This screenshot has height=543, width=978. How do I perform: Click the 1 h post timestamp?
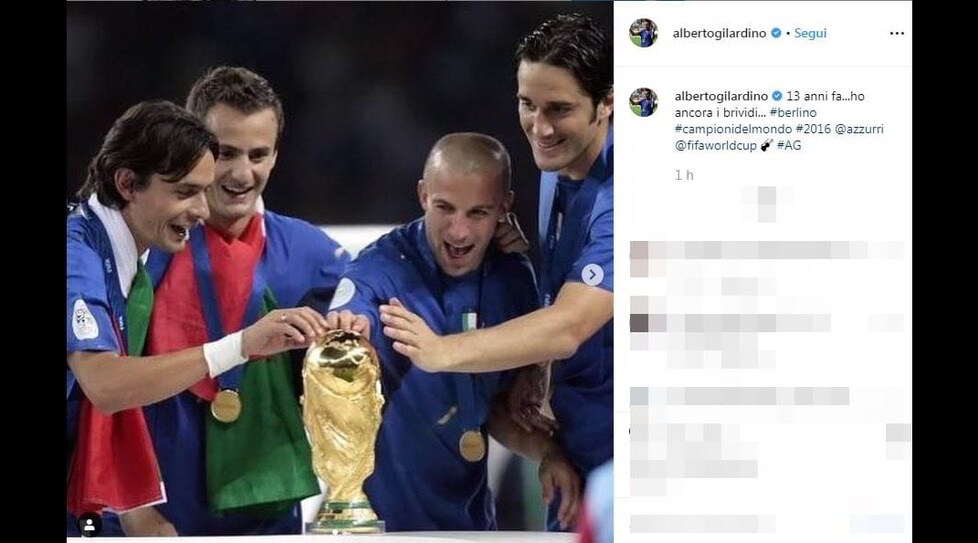(684, 175)
